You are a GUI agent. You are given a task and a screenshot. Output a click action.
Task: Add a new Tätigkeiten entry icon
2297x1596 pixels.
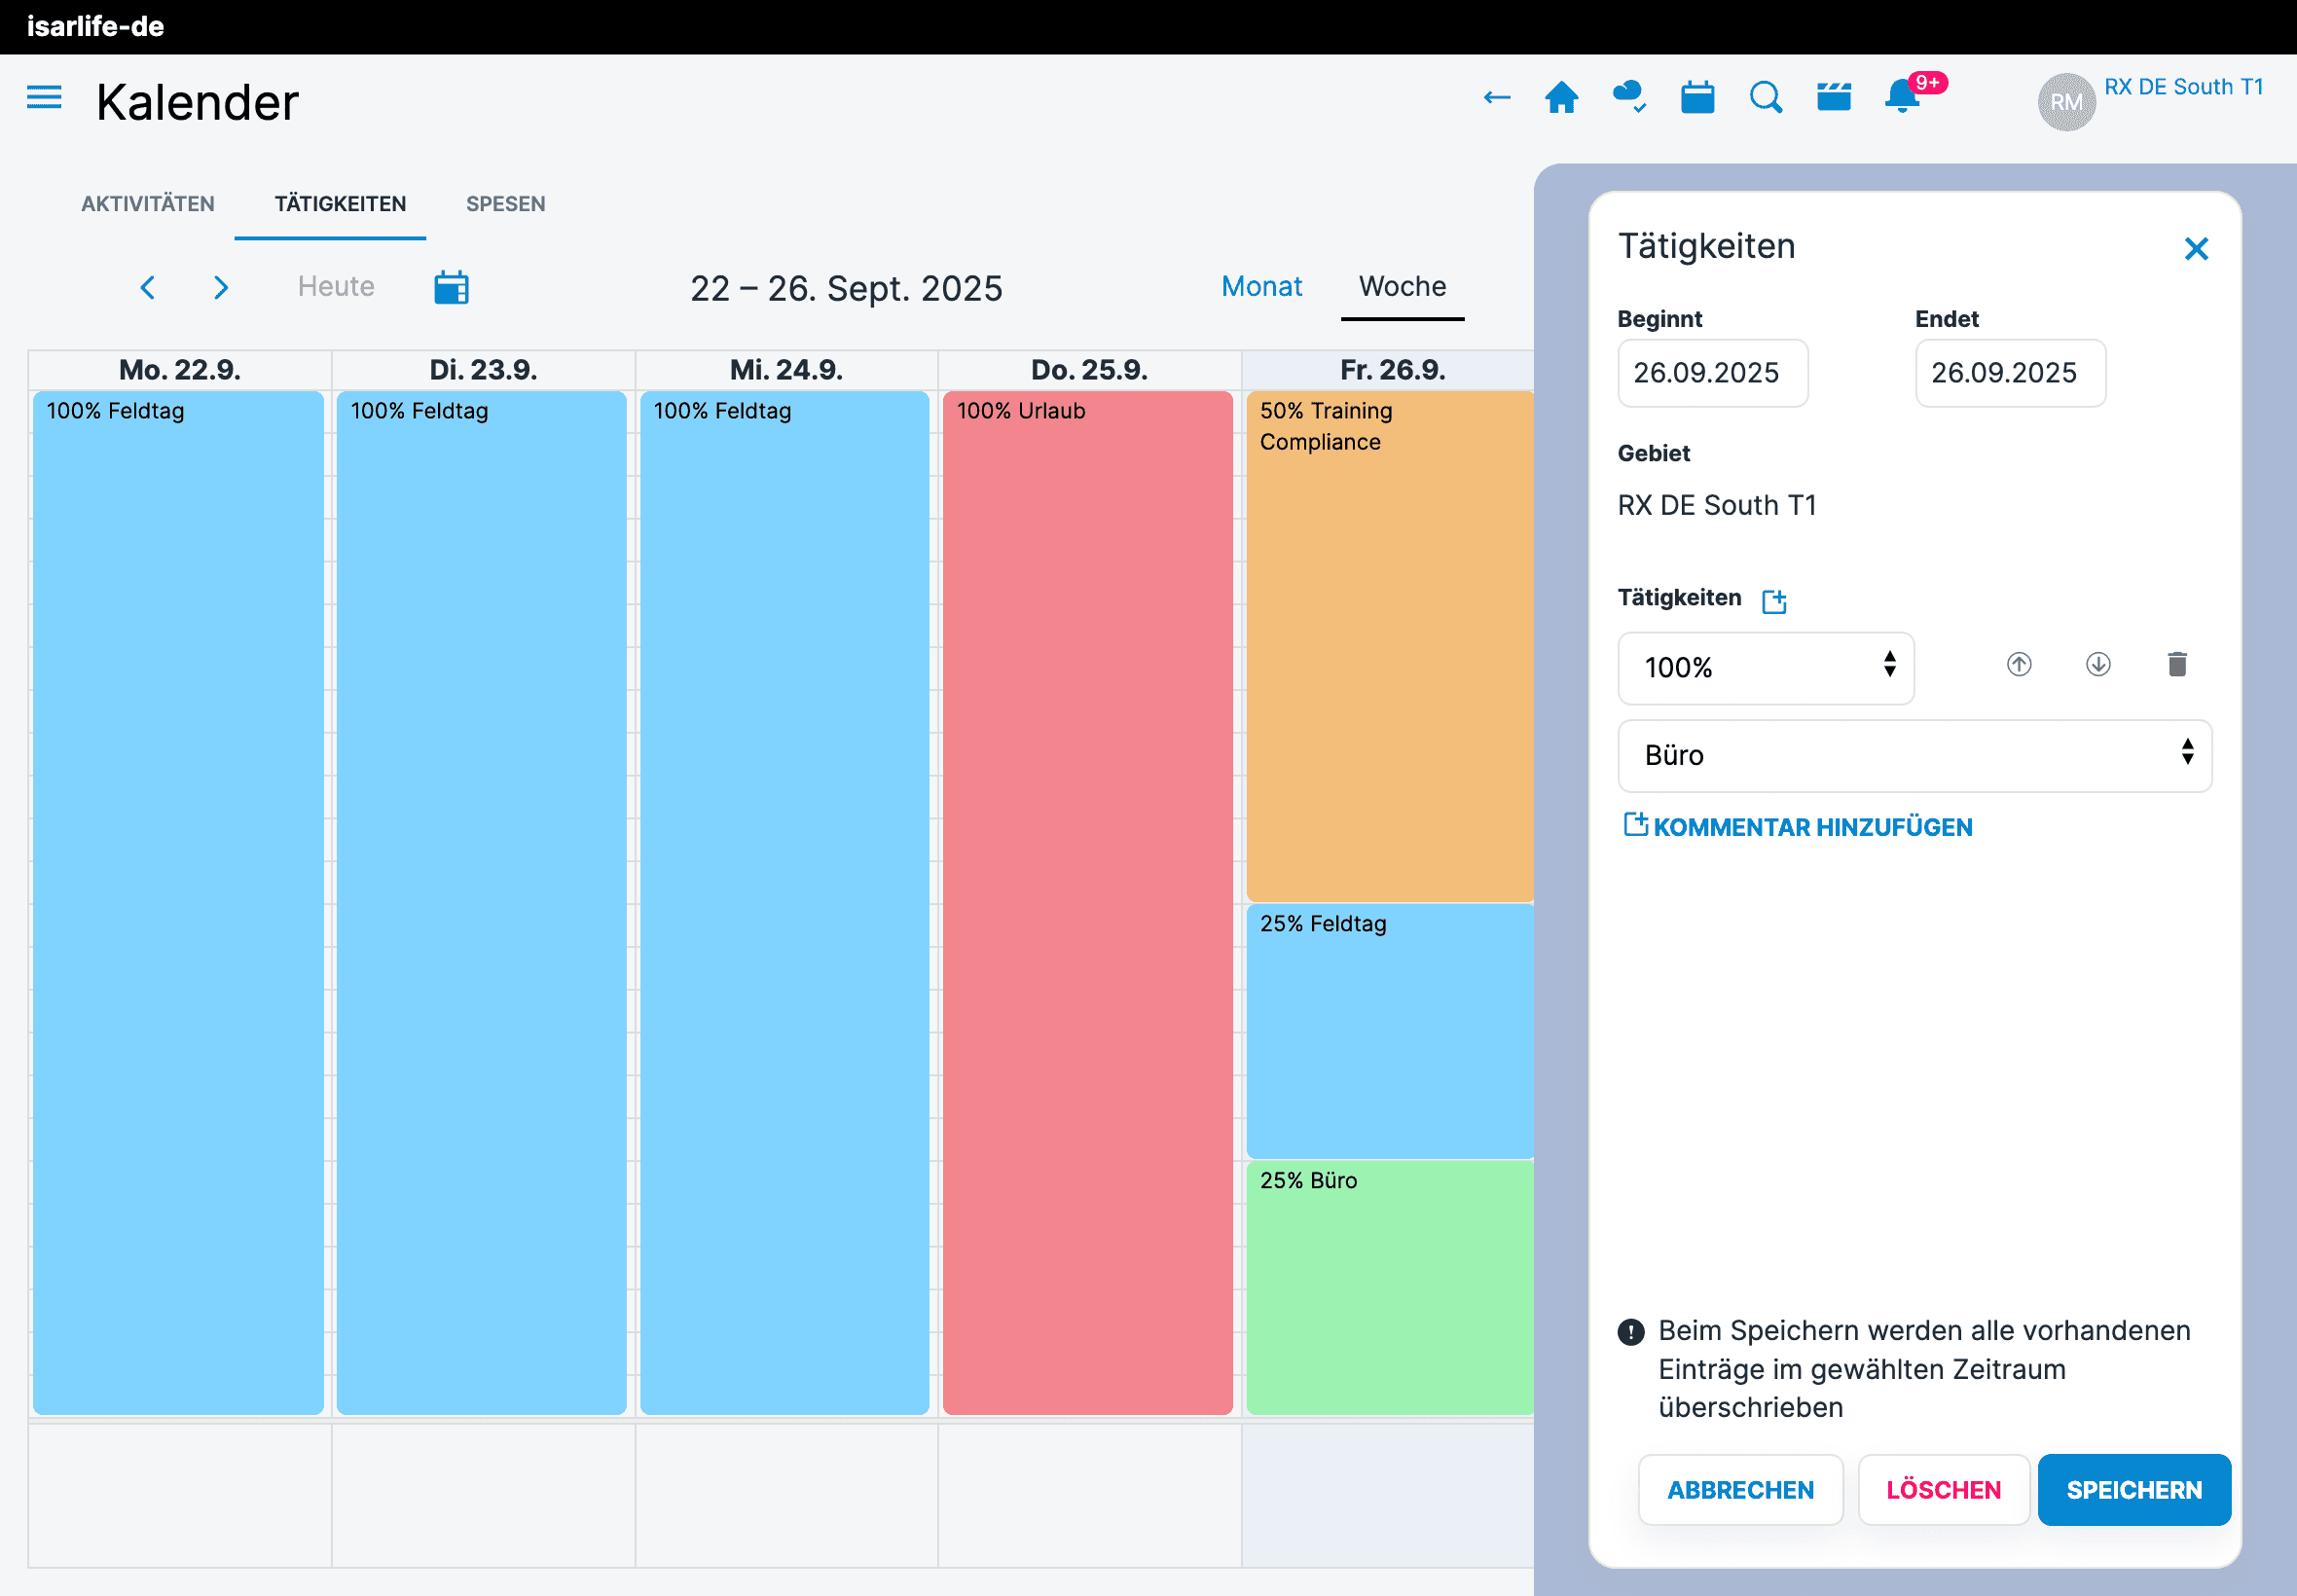coord(1774,601)
